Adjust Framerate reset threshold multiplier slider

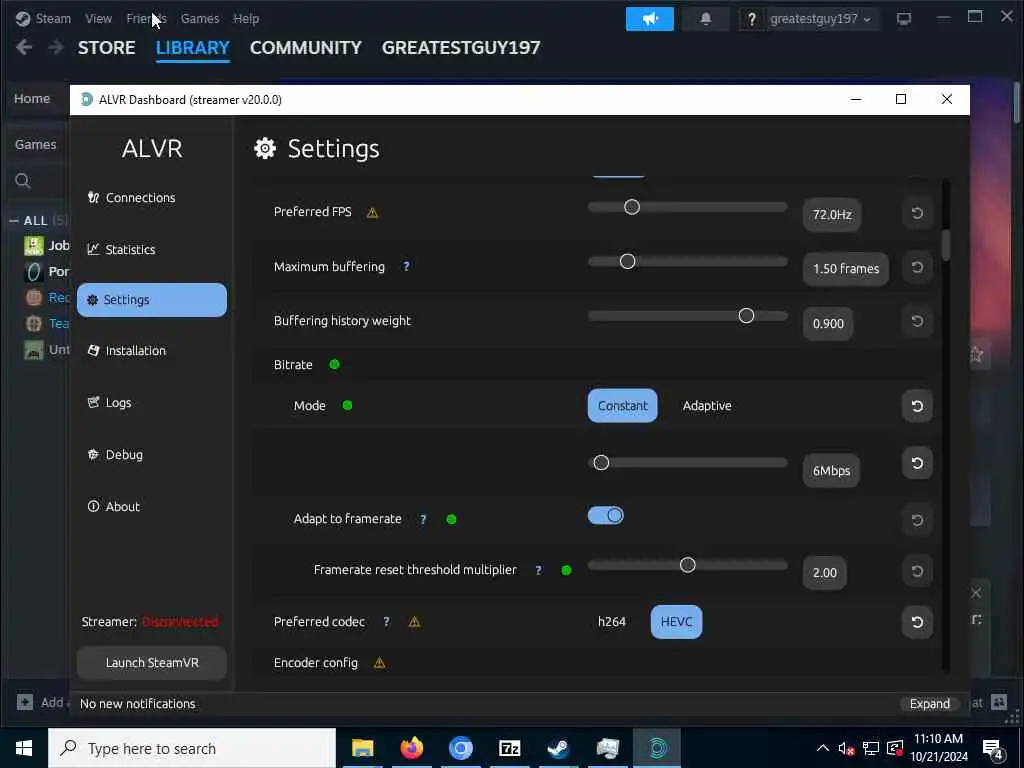(x=688, y=565)
